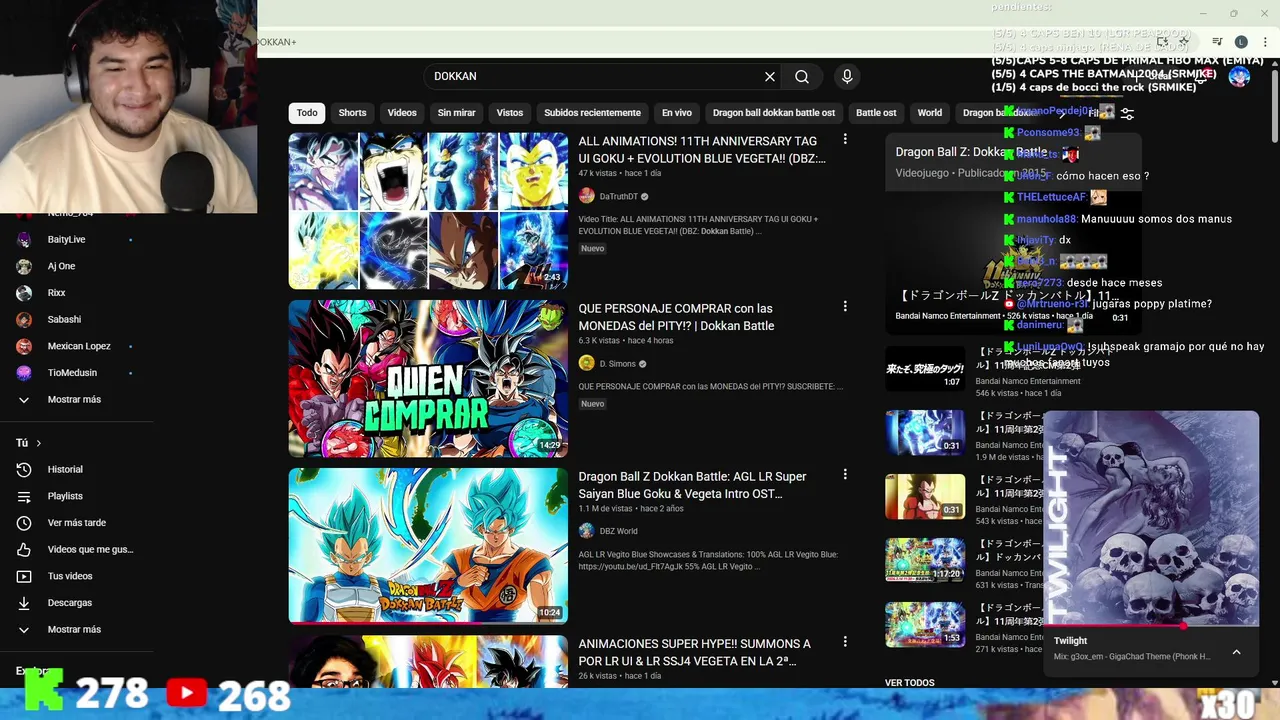This screenshot has height=720, width=1280.
Task: Select the Videos filter chip
Action: pos(402,113)
